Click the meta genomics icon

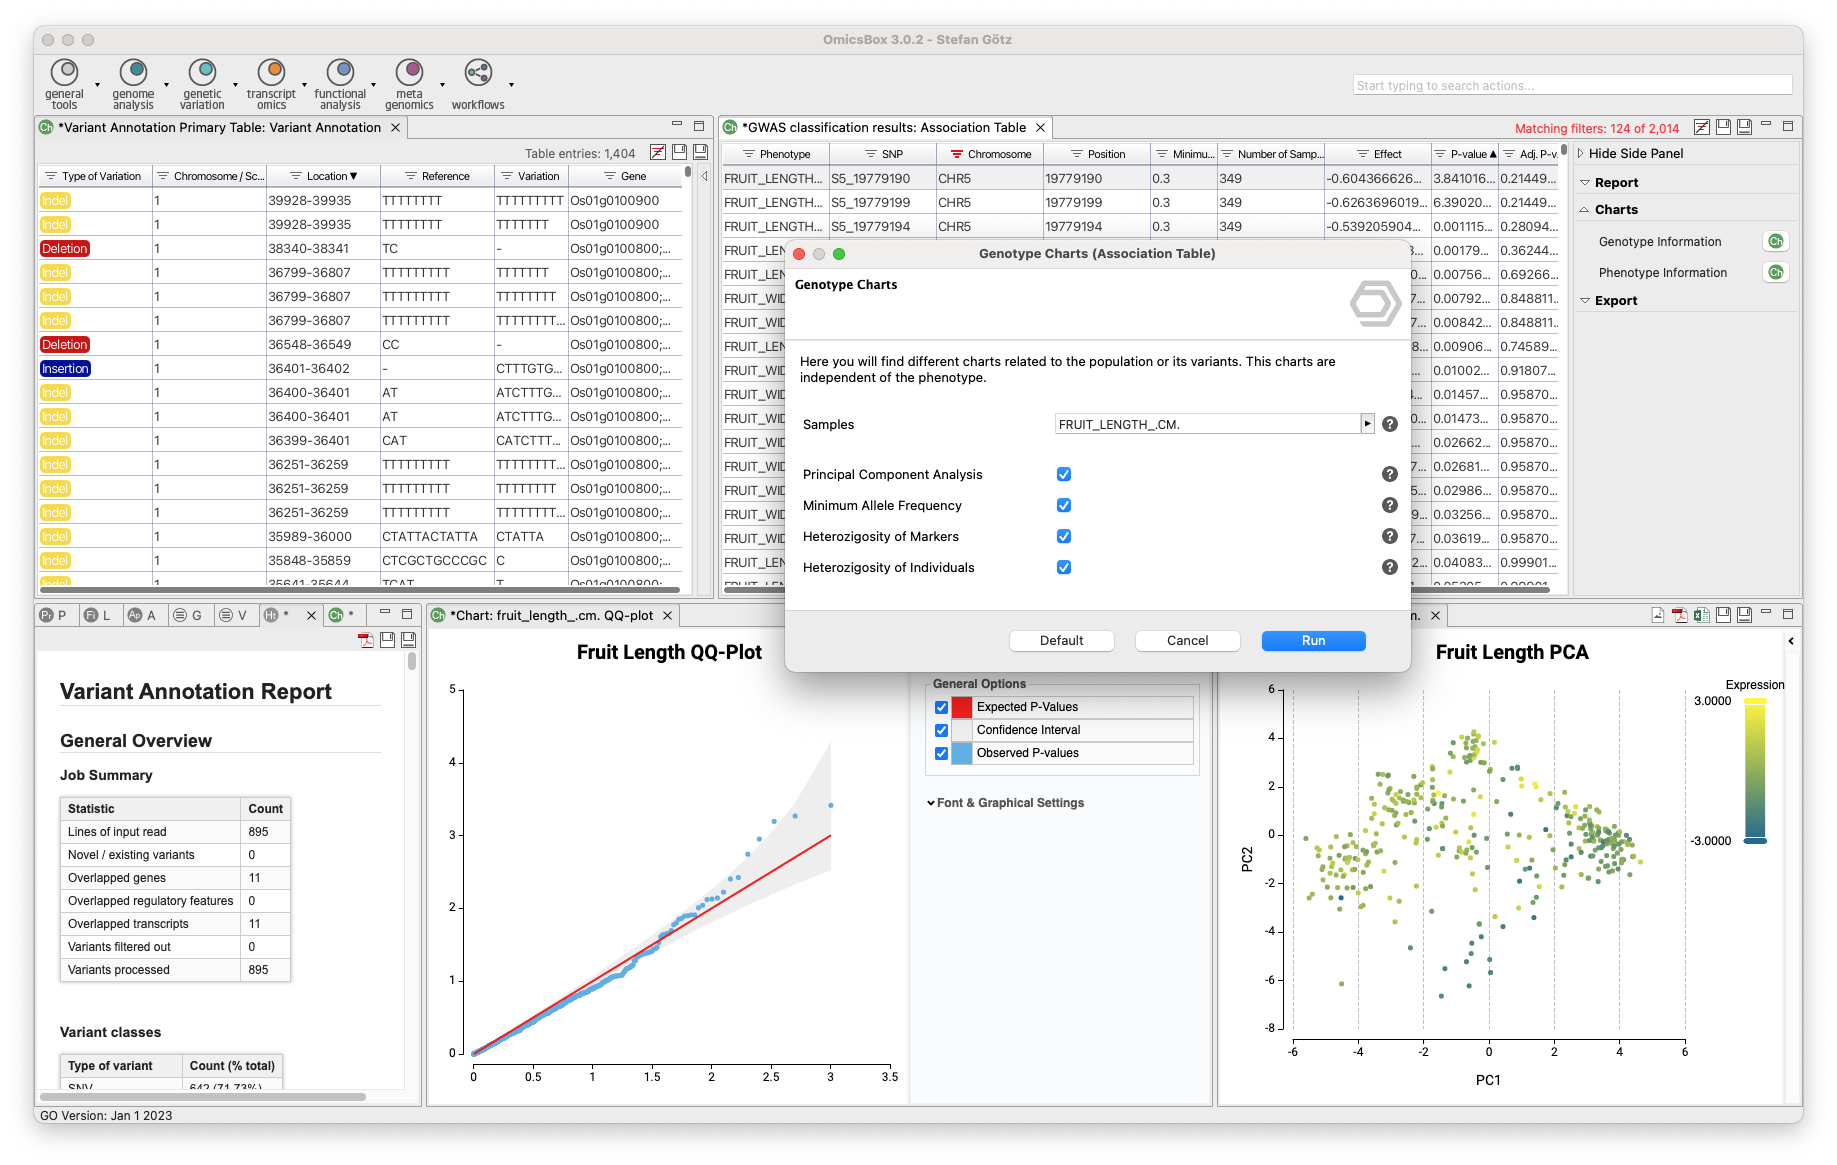pos(409,74)
